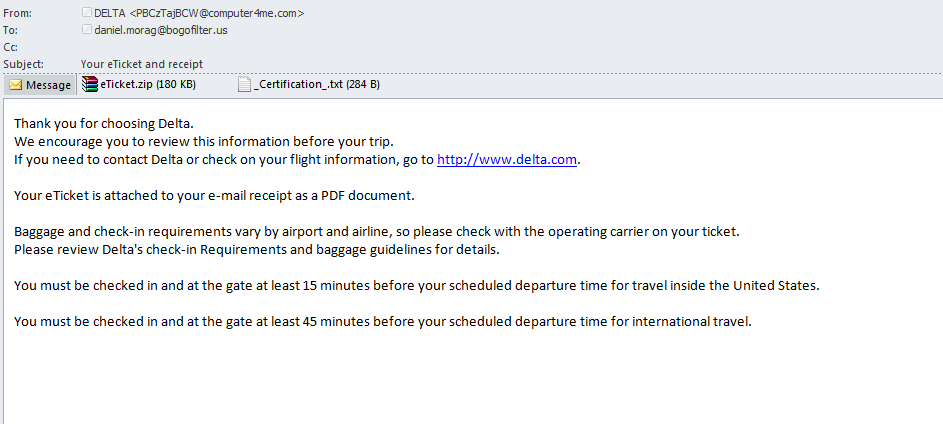The image size is (943, 424).
Task: Click the subject line Your eTicket and receipt
Action: click(x=142, y=64)
